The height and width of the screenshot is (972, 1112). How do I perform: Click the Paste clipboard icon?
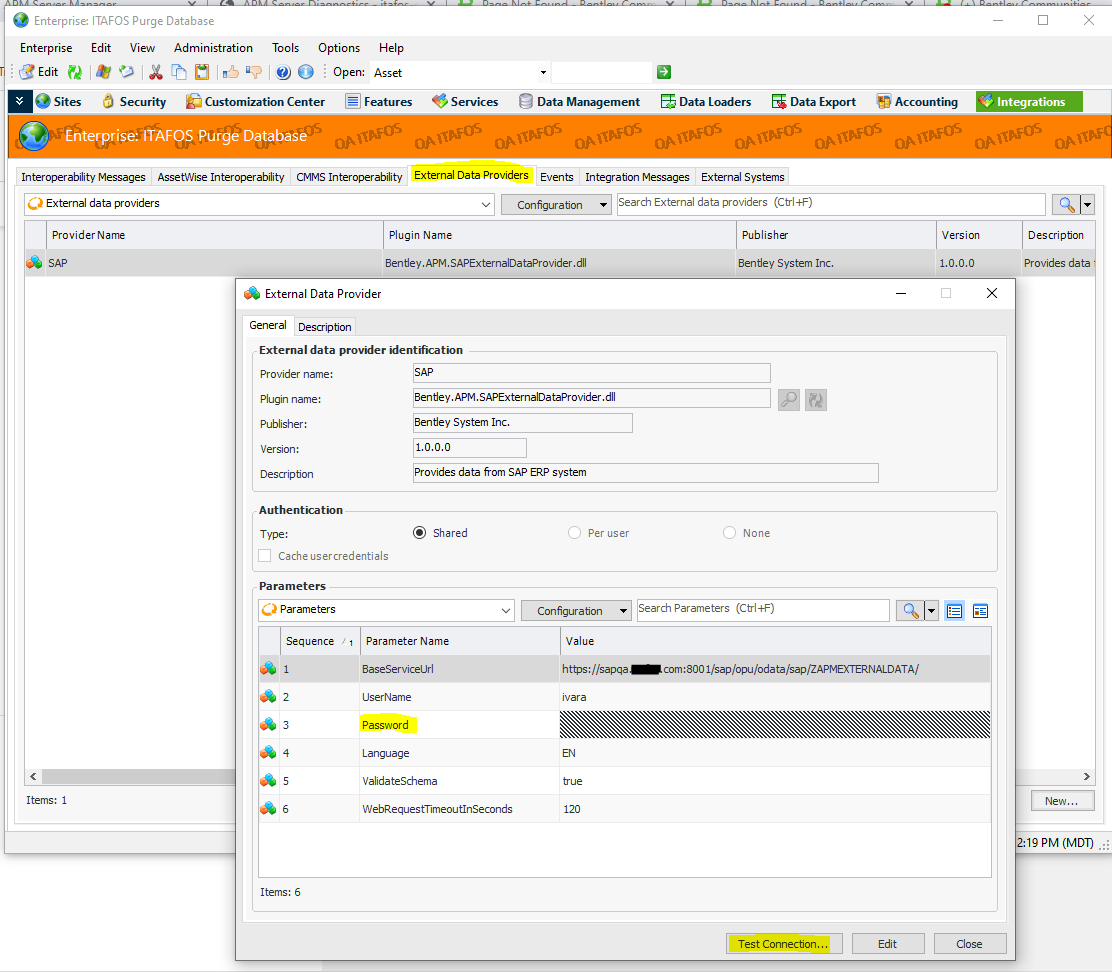[202, 72]
